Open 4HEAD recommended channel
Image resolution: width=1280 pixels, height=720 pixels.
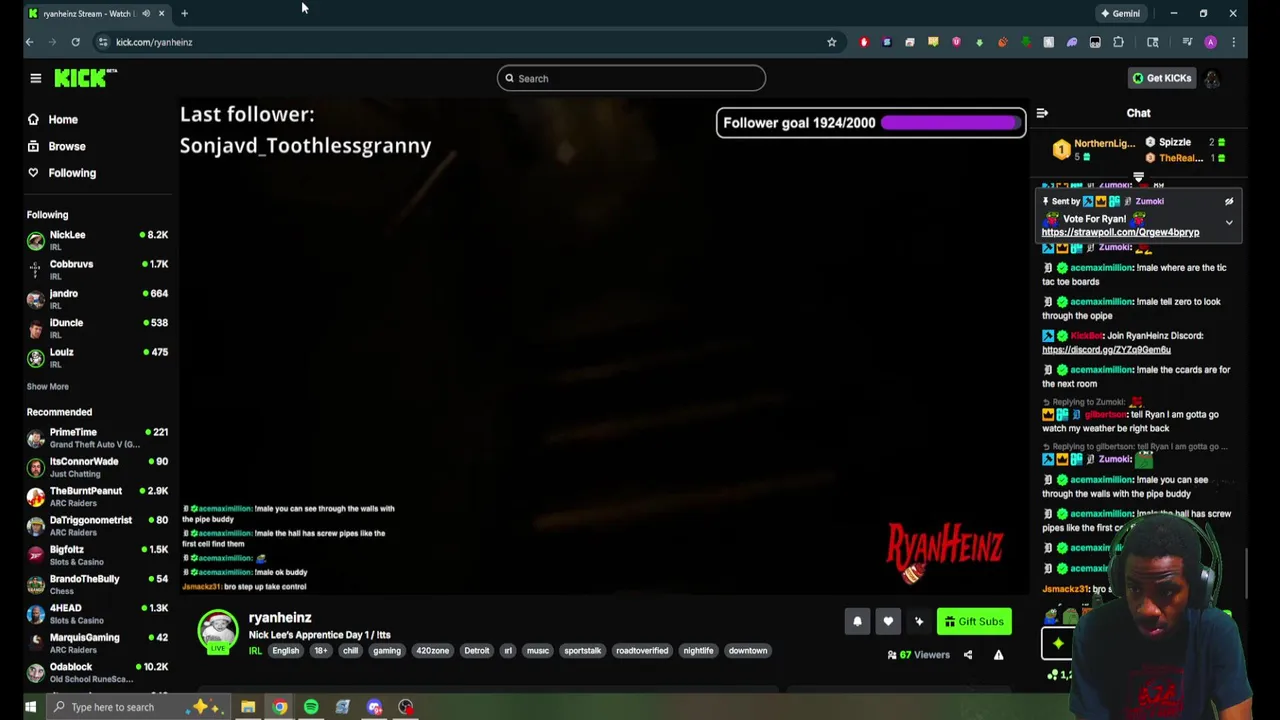(97, 614)
